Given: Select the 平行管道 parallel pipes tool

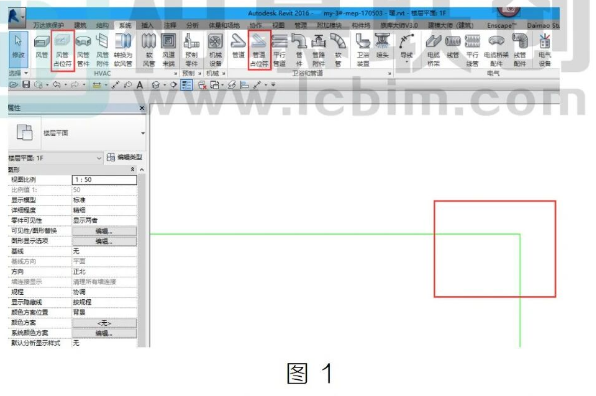Looking at the screenshot, I should click(279, 50).
